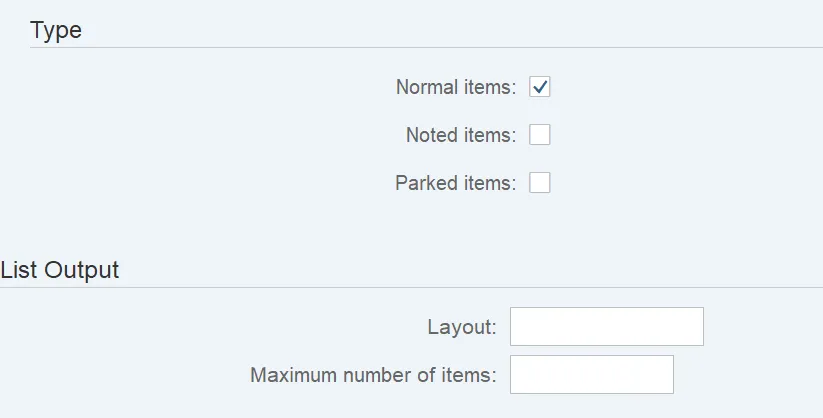The width and height of the screenshot is (823, 418).
Task: Mark the empty Parked items box
Action: 540,183
